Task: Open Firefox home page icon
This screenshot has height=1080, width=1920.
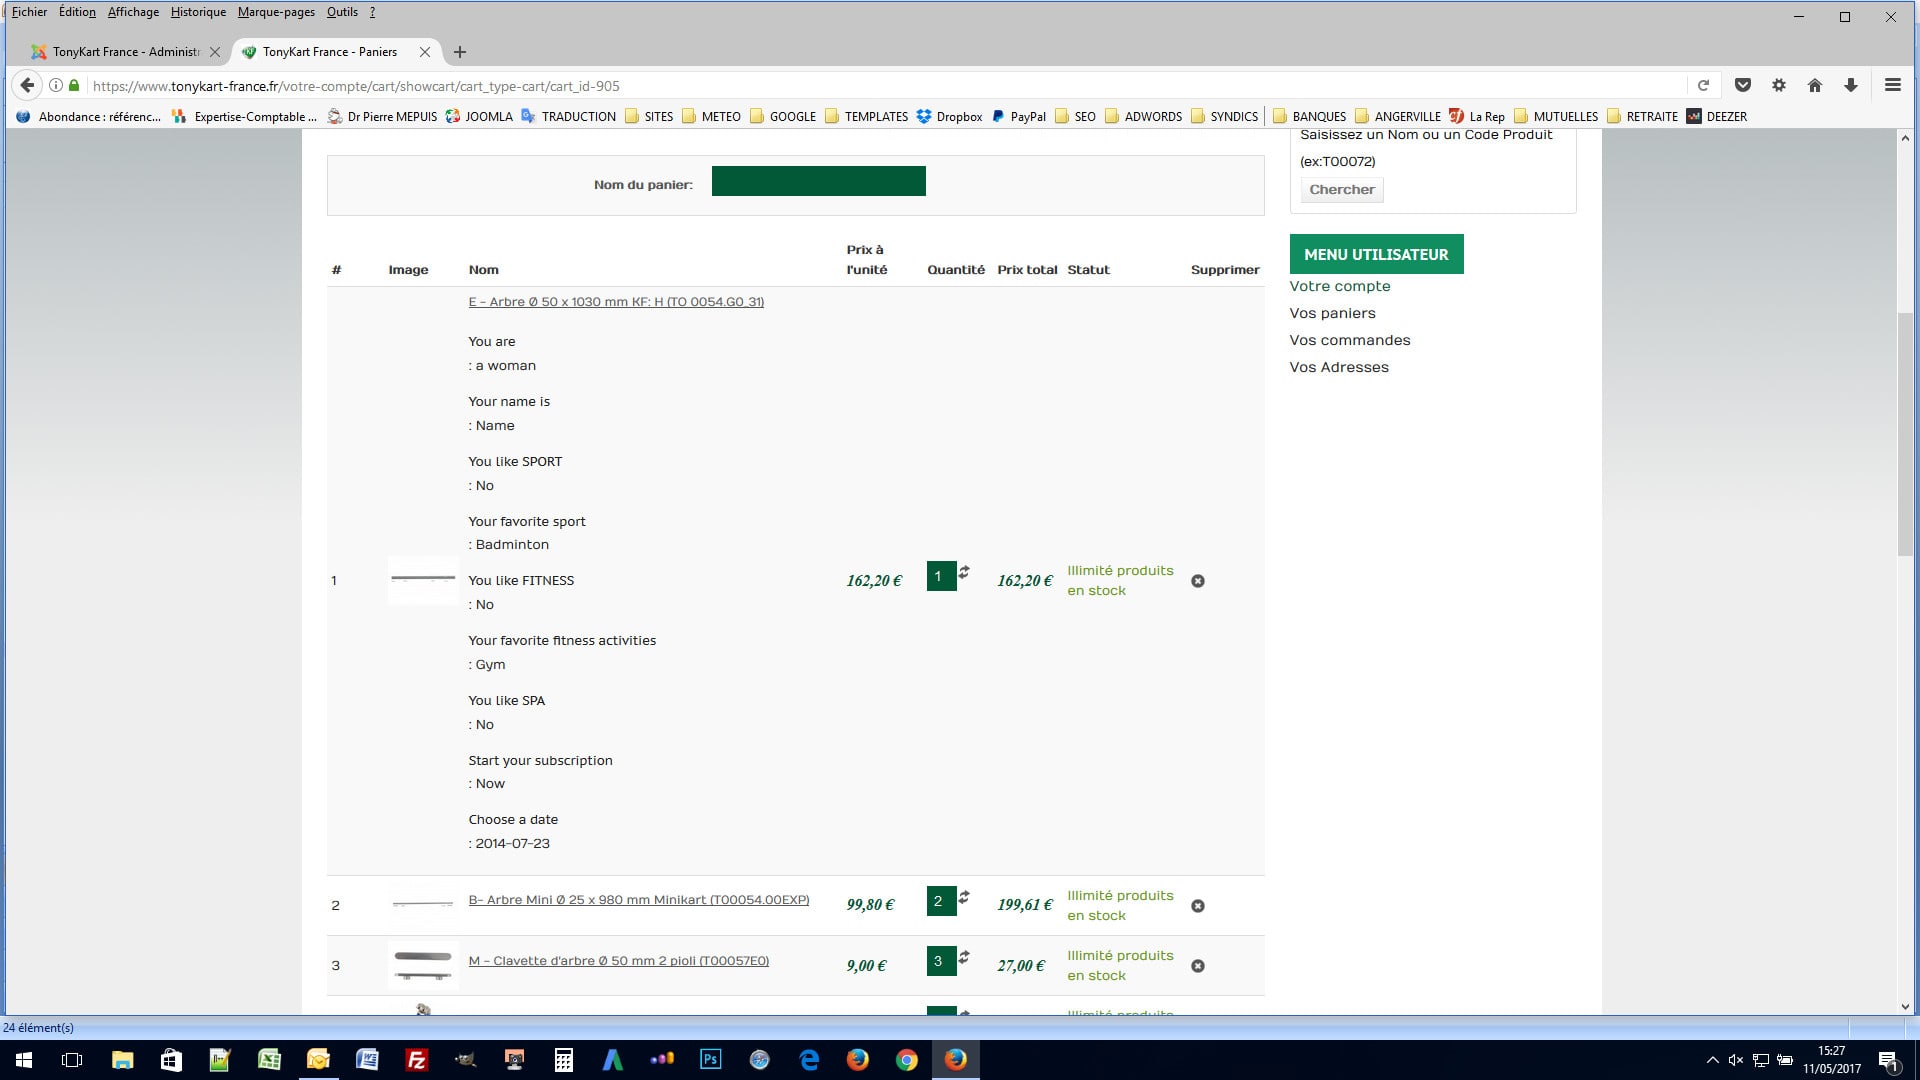Action: (1814, 85)
